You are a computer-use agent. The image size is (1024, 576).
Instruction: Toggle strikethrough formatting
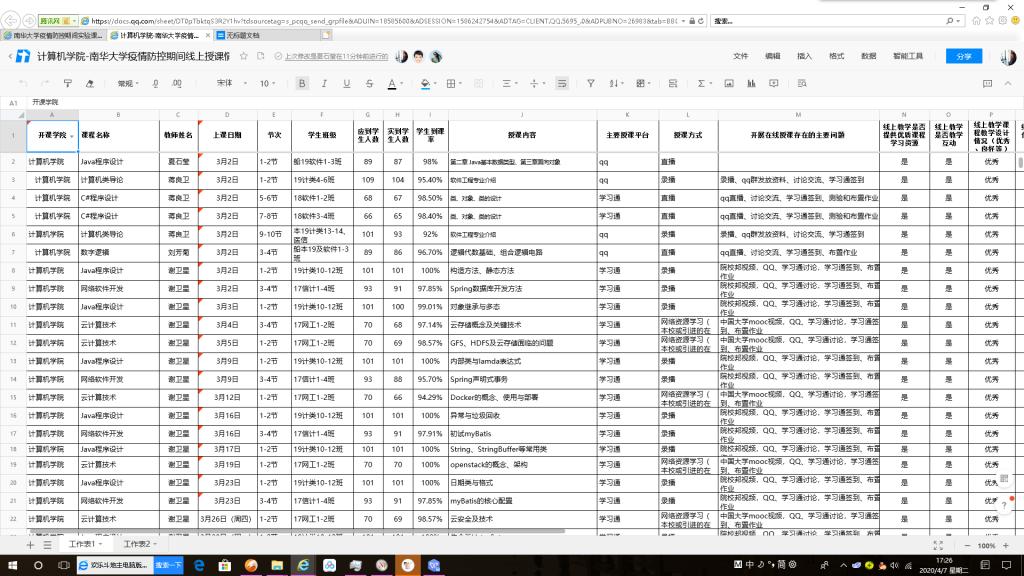pyautogui.click(x=368, y=83)
